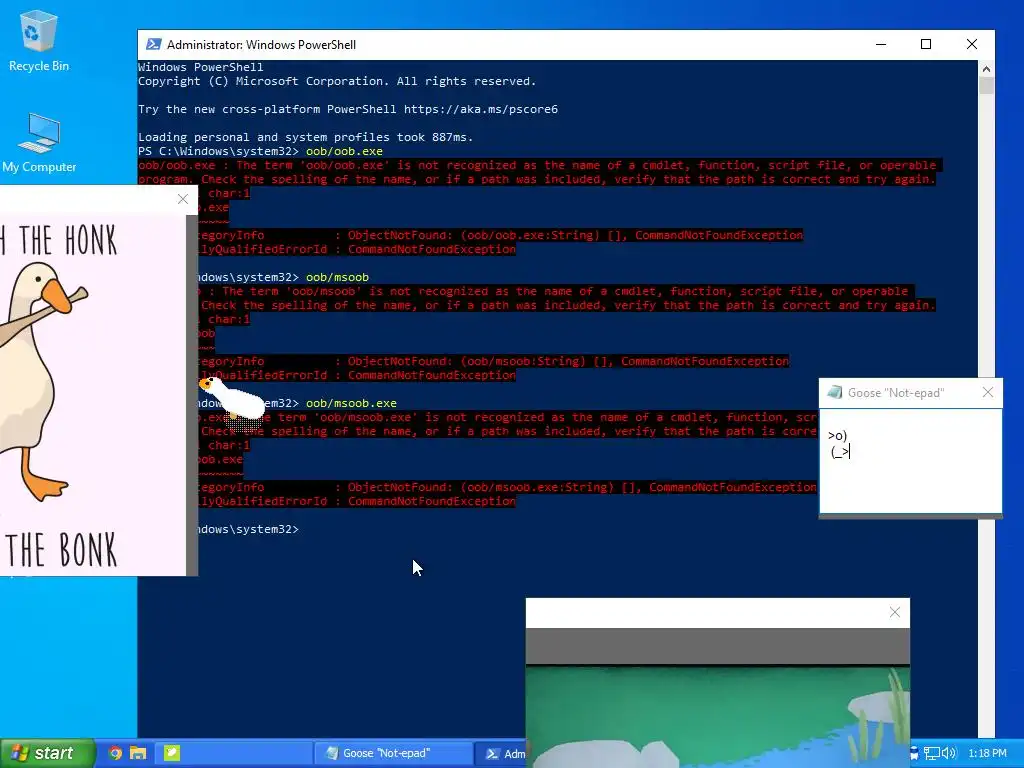Close the PowerShell window
Image resolution: width=1024 pixels, height=768 pixels.
972,44
